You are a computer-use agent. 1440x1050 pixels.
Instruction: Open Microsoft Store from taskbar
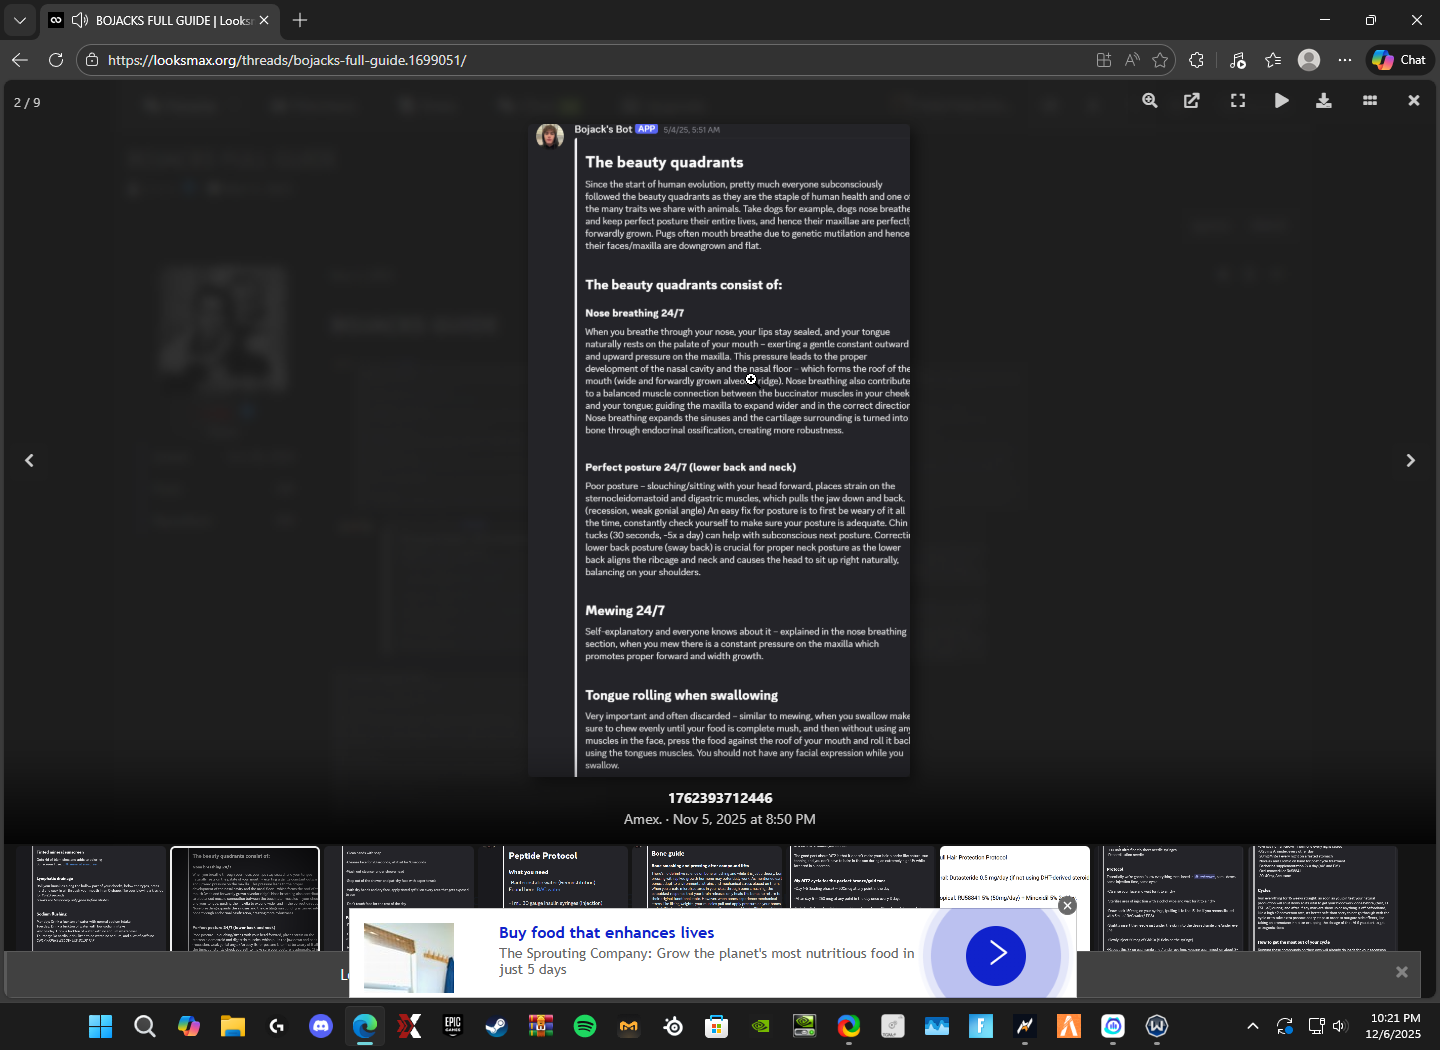[x=716, y=1026]
